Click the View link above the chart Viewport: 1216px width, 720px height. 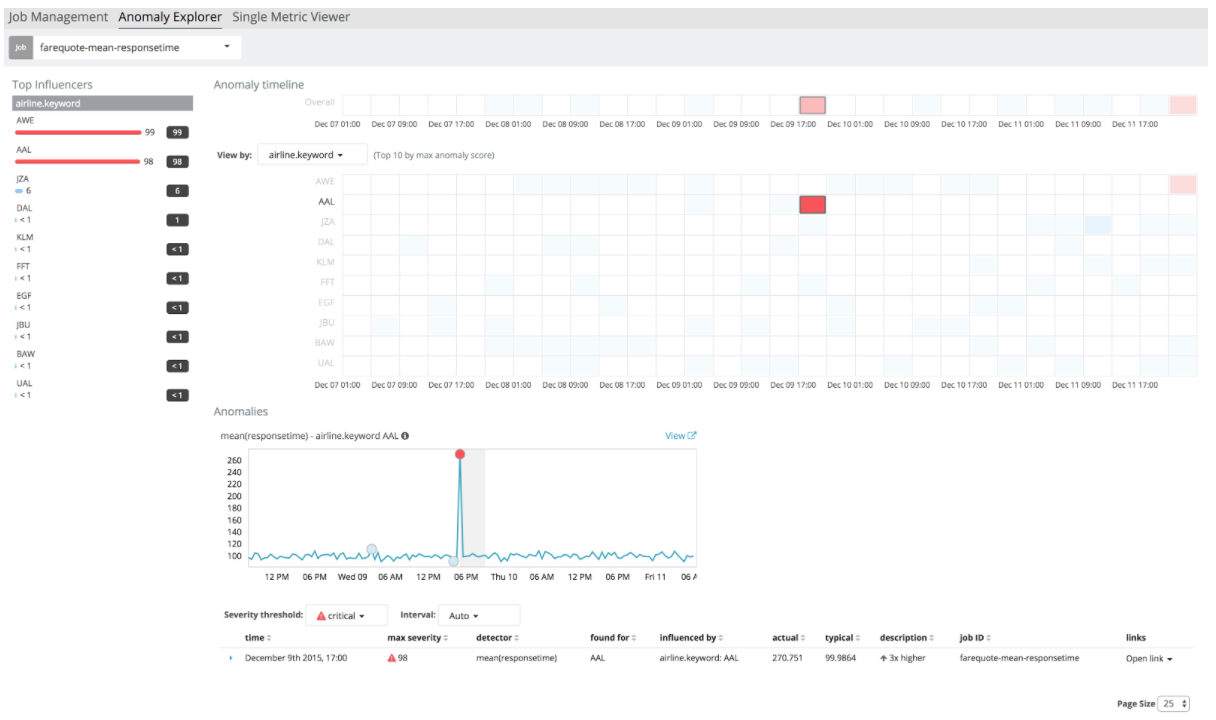(x=675, y=436)
